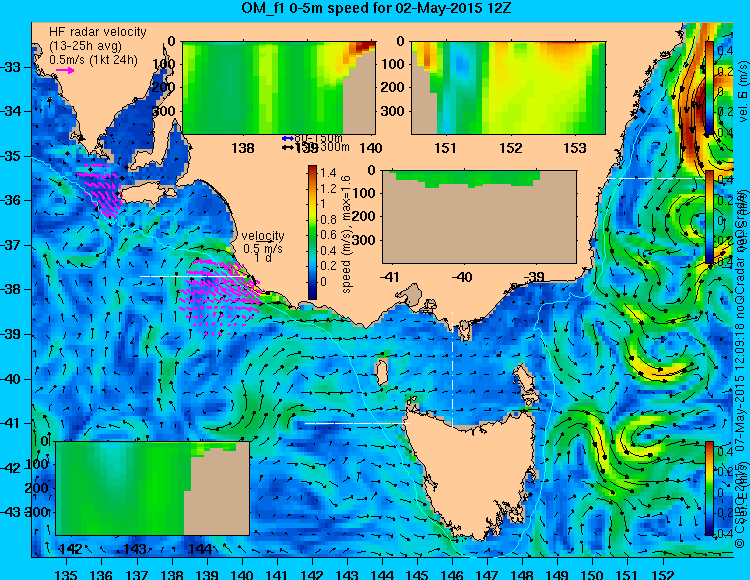Click the white dashed vertical section line at 146
Screen dimensions: 750x580
click(x=452, y=368)
